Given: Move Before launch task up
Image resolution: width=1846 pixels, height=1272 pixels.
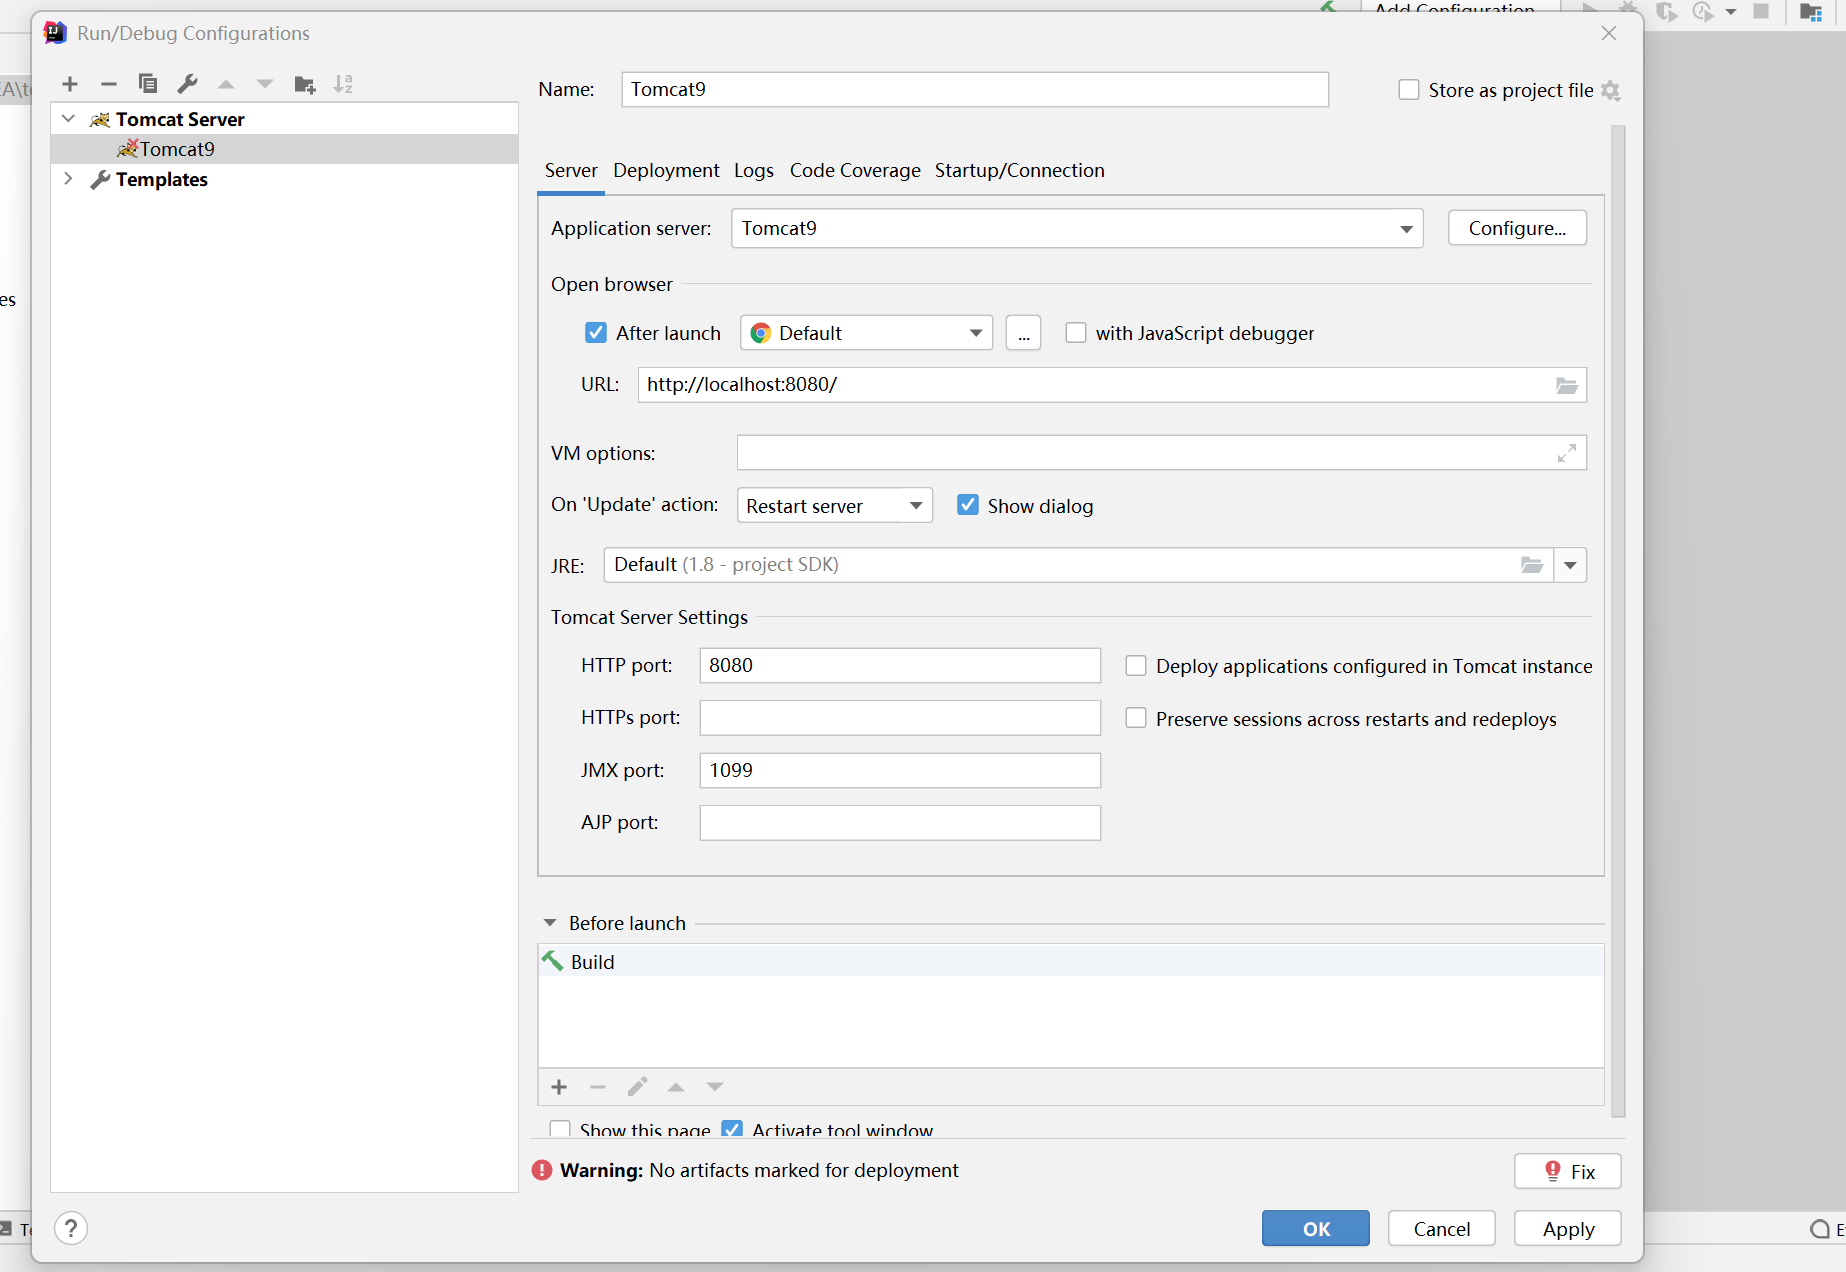Looking at the screenshot, I should coord(676,1087).
